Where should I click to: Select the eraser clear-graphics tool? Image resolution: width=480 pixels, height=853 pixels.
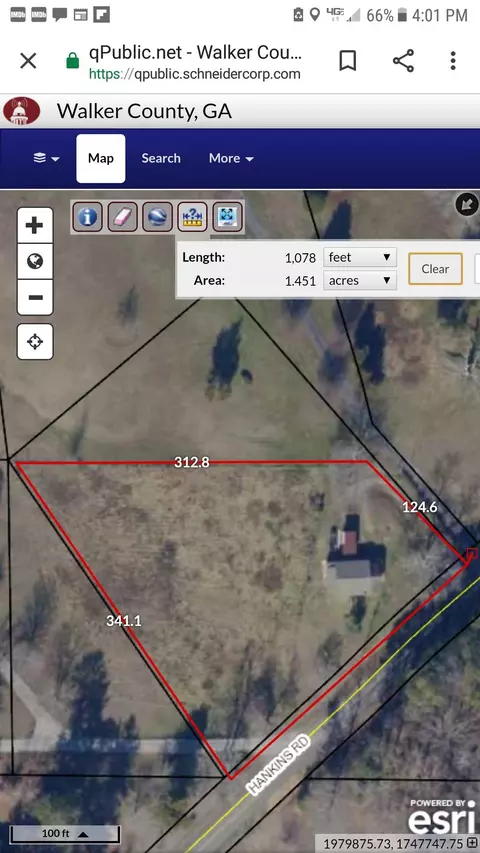122,217
